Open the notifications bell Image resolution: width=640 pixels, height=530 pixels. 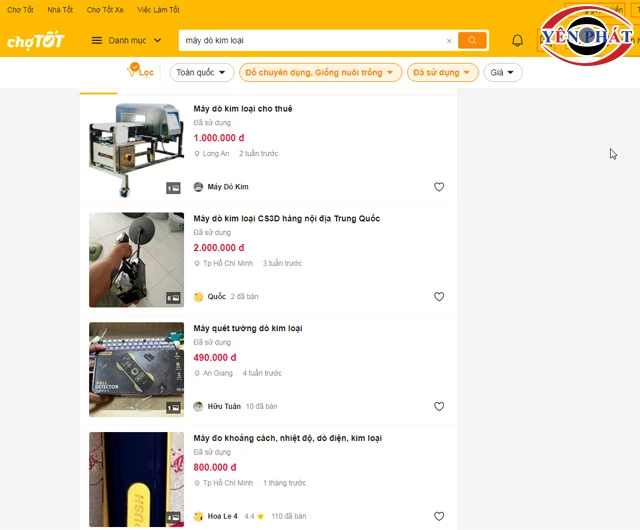(517, 41)
